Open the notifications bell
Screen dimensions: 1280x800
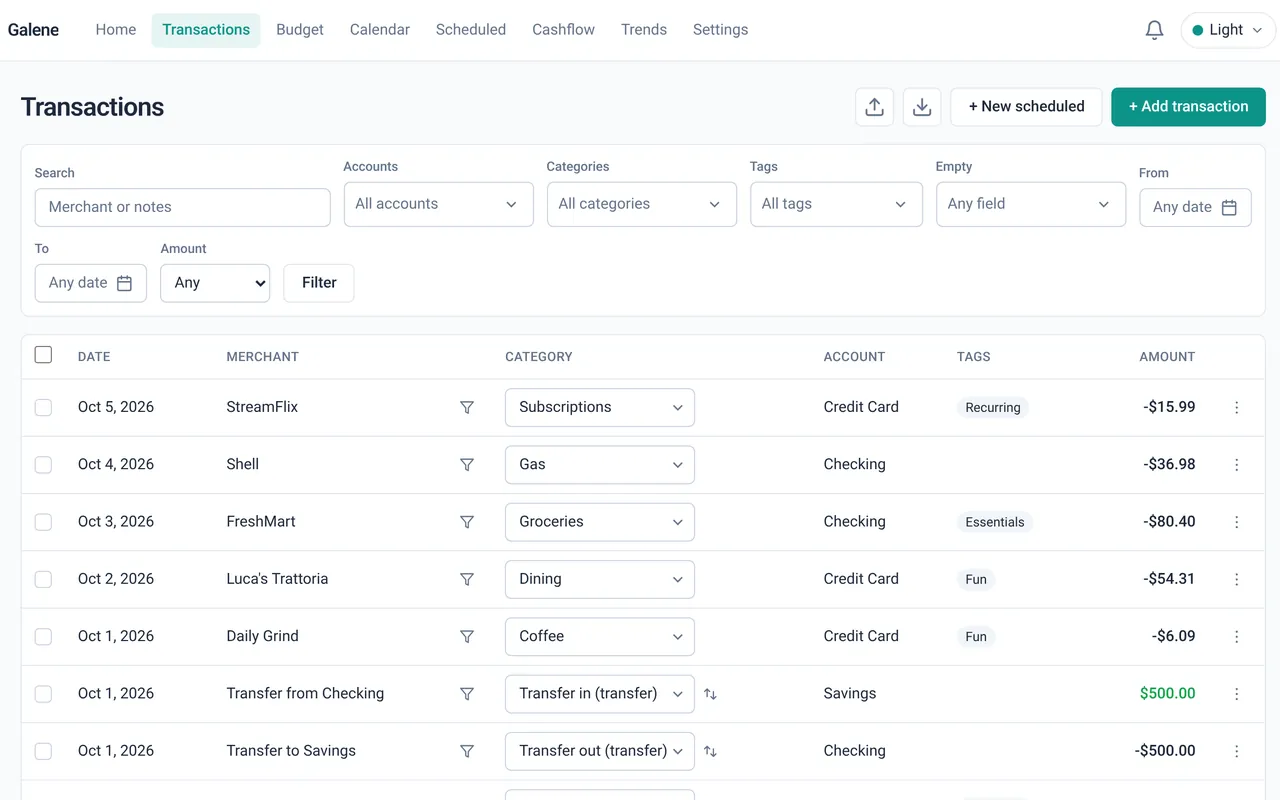[x=1154, y=30]
